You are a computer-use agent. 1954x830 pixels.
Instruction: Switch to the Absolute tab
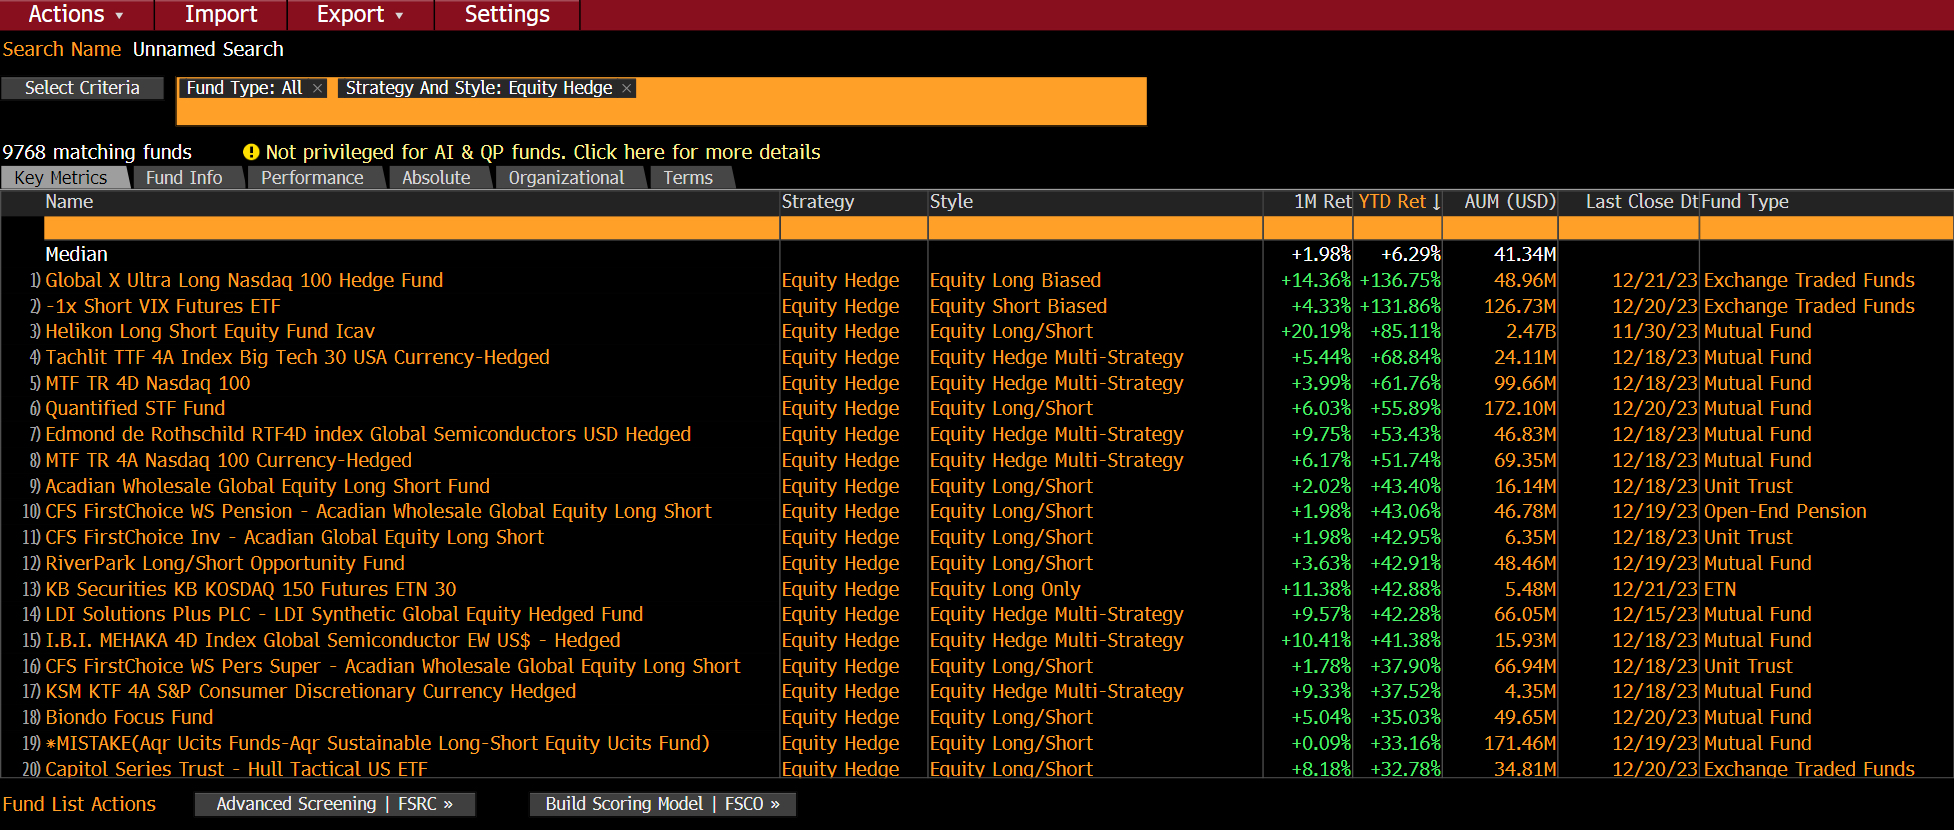click(436, 178)
